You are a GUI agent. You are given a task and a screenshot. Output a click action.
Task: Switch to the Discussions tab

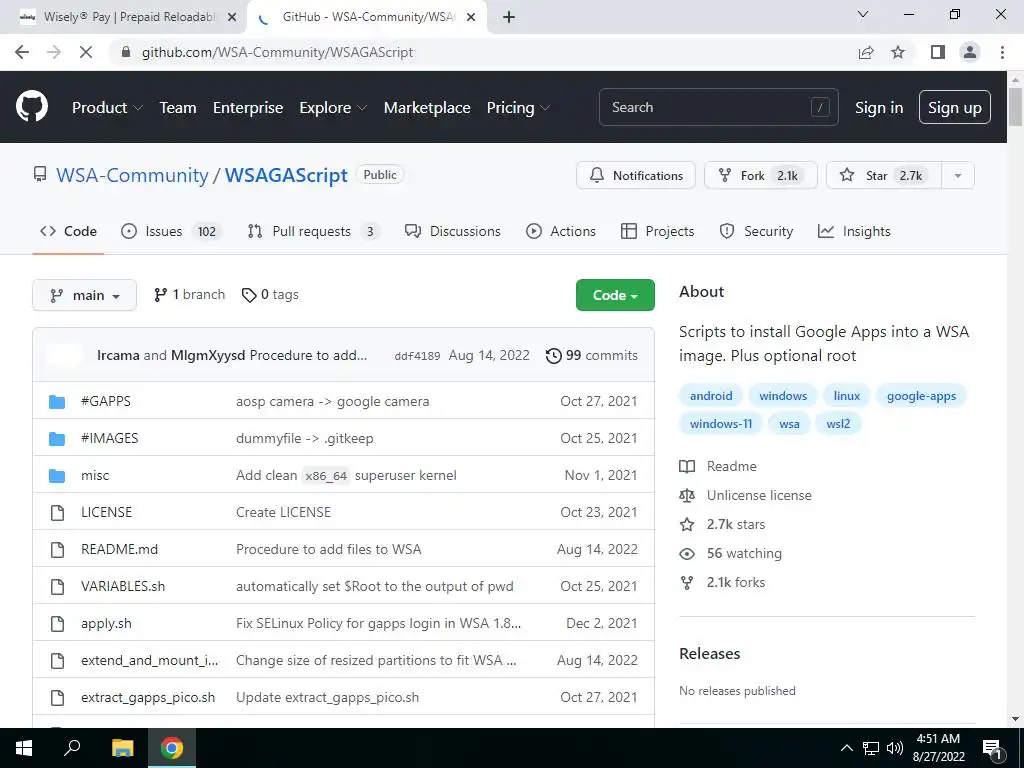453,231
